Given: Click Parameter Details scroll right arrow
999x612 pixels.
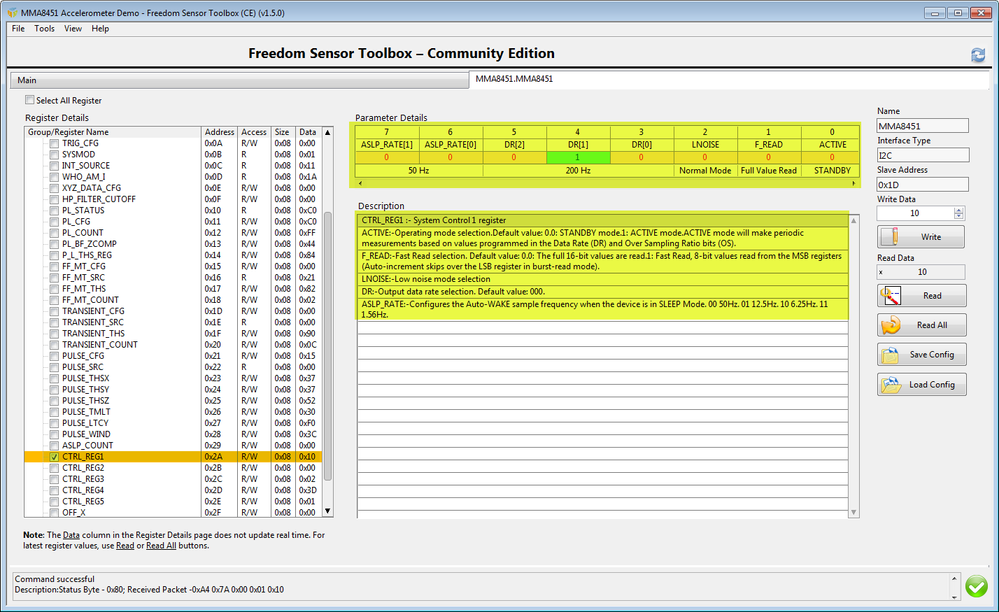Looking at the screenshot, I should click(x=854, y=183).
